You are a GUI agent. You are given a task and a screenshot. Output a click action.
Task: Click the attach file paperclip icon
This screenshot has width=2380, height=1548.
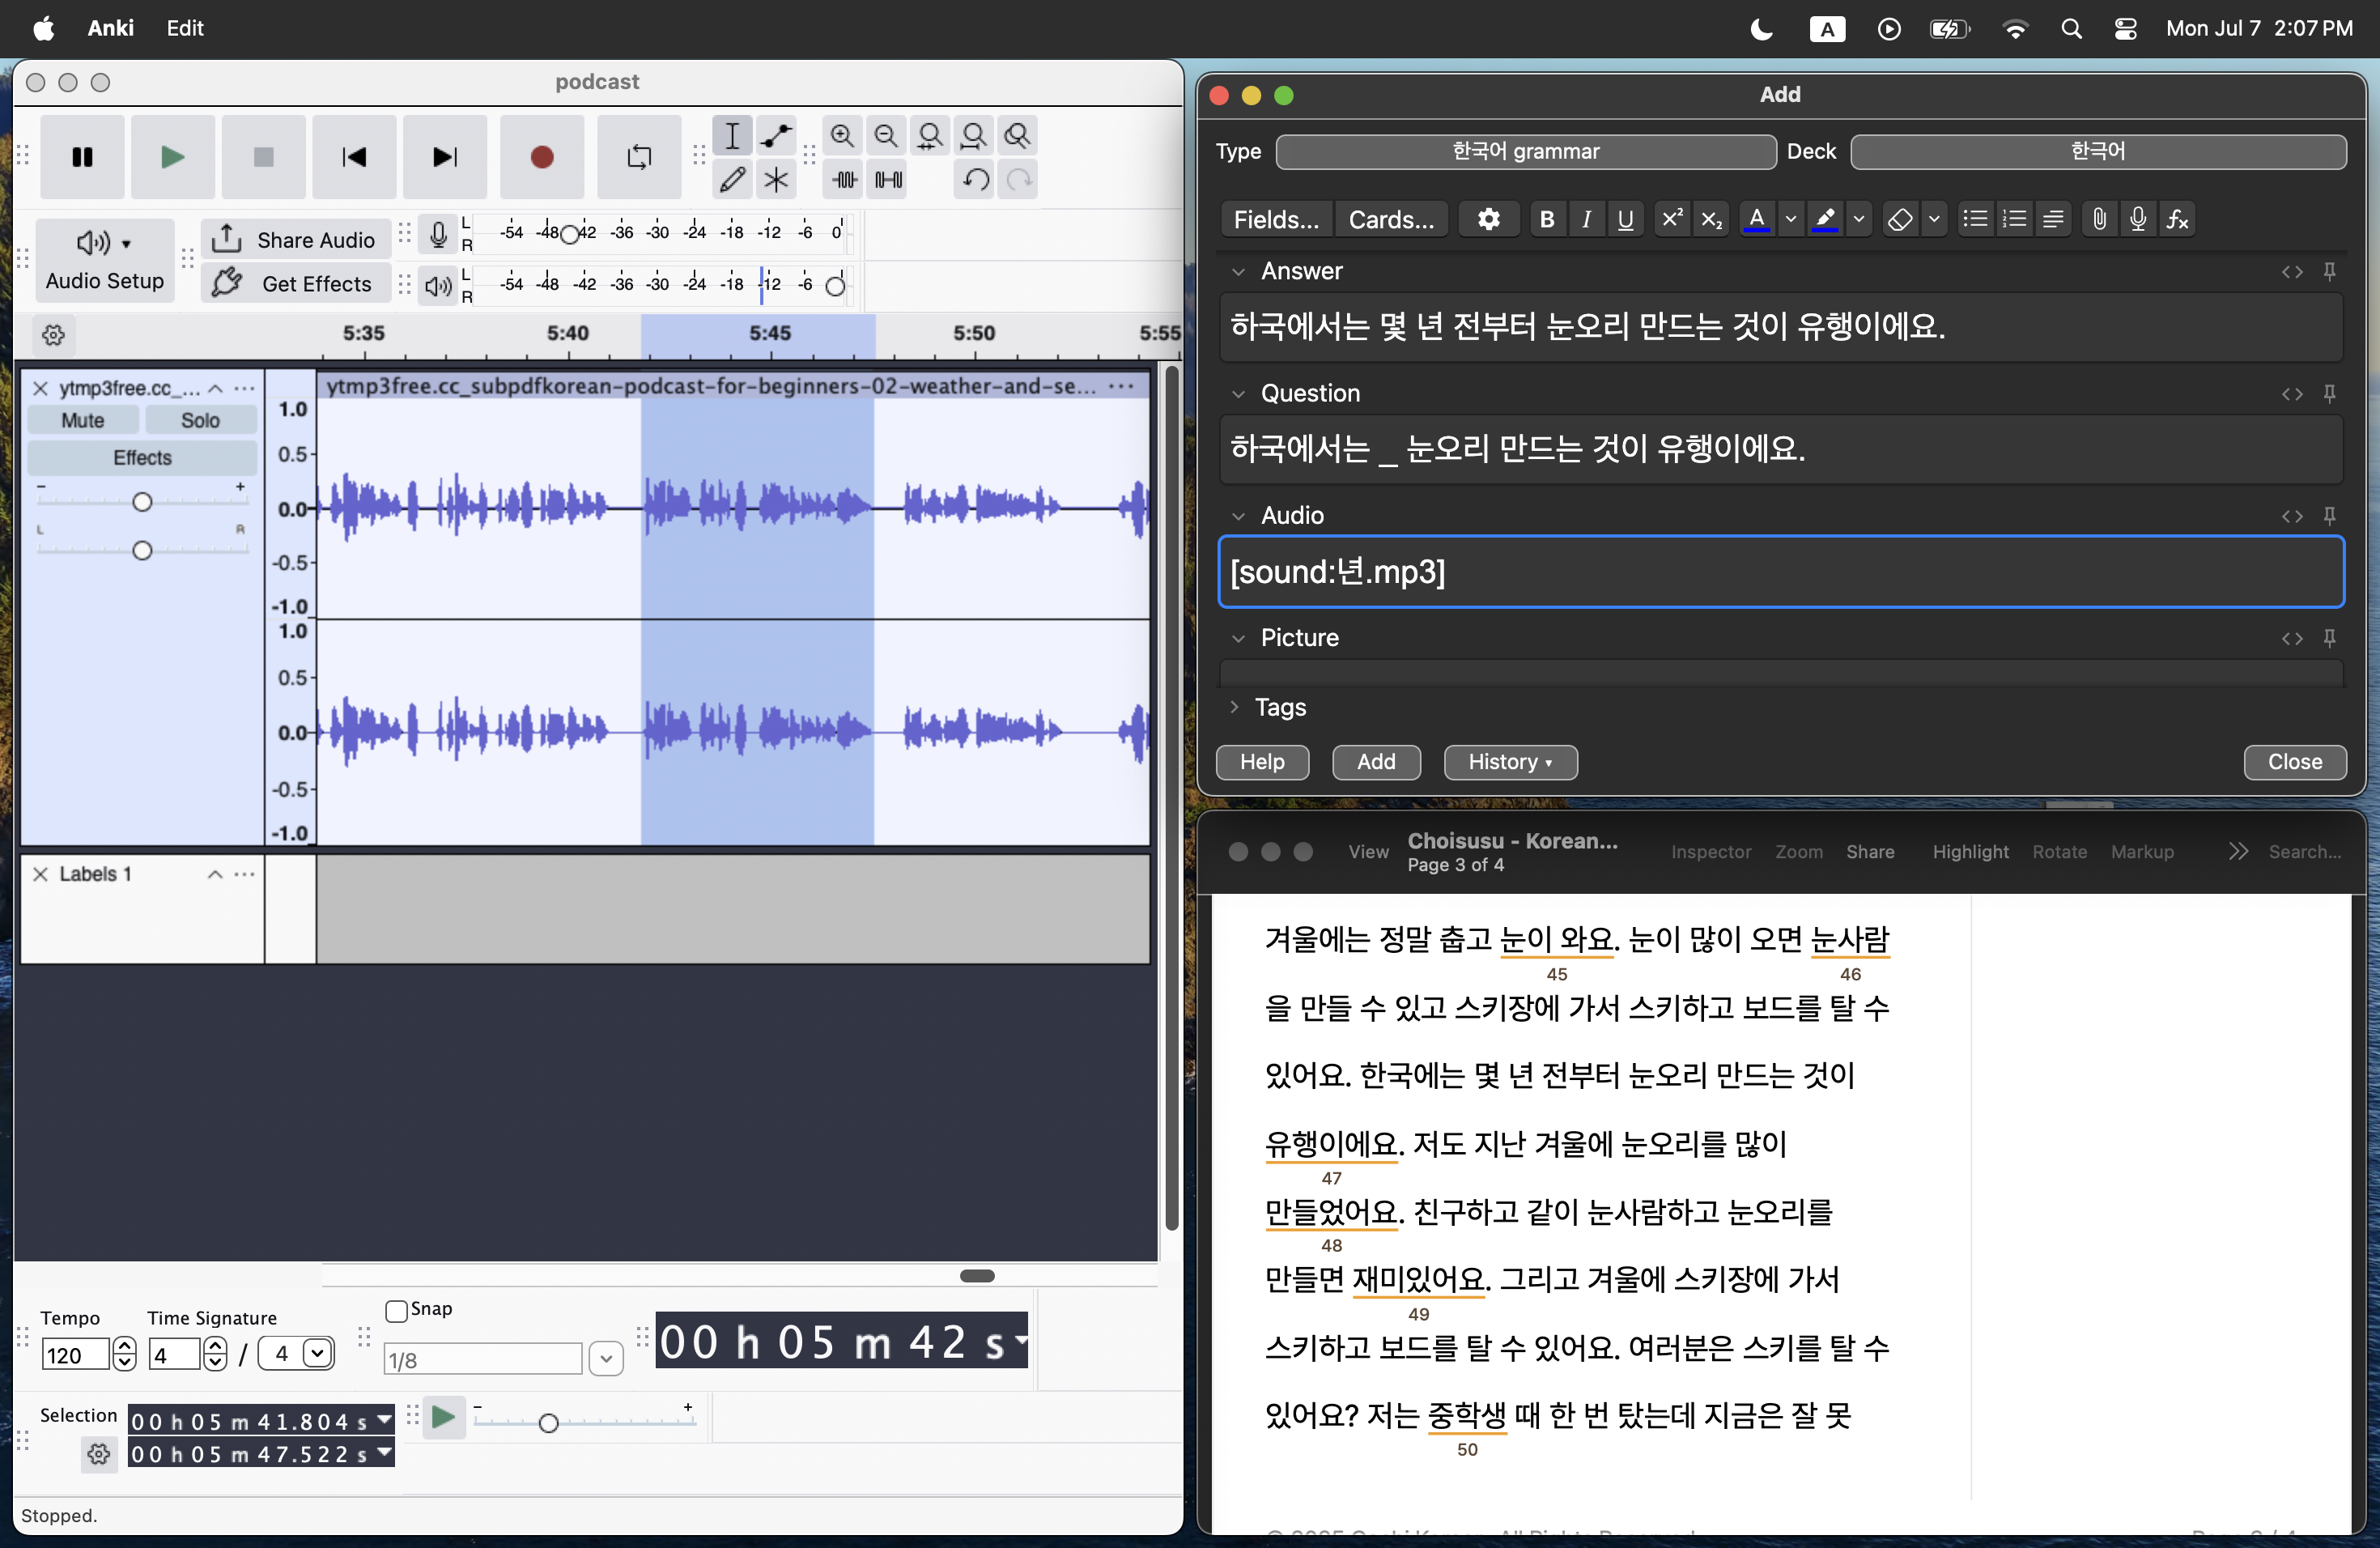2099,219
